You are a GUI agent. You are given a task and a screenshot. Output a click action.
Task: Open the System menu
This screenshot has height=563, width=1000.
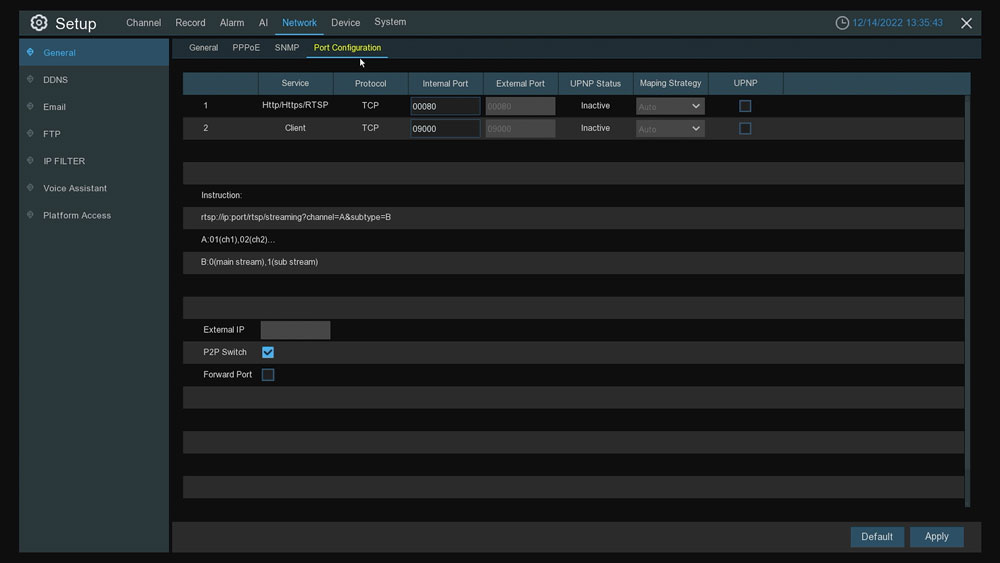(x=390, y=22)
